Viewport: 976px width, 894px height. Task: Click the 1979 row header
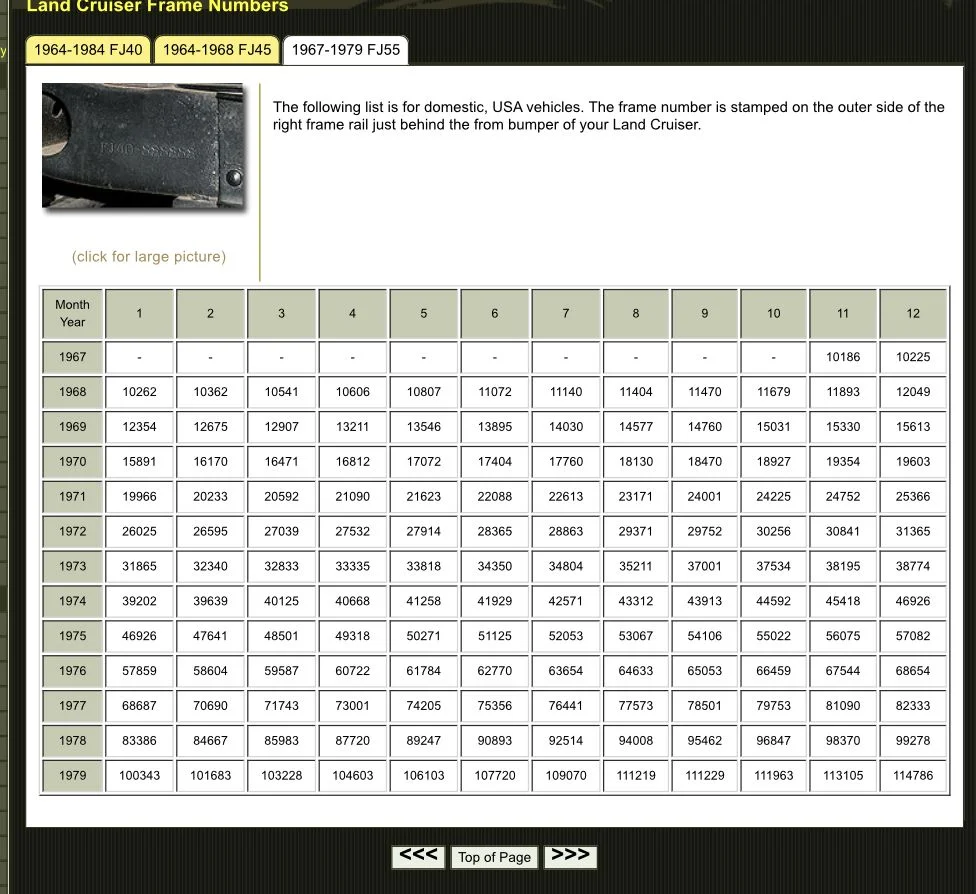[73, 776]
